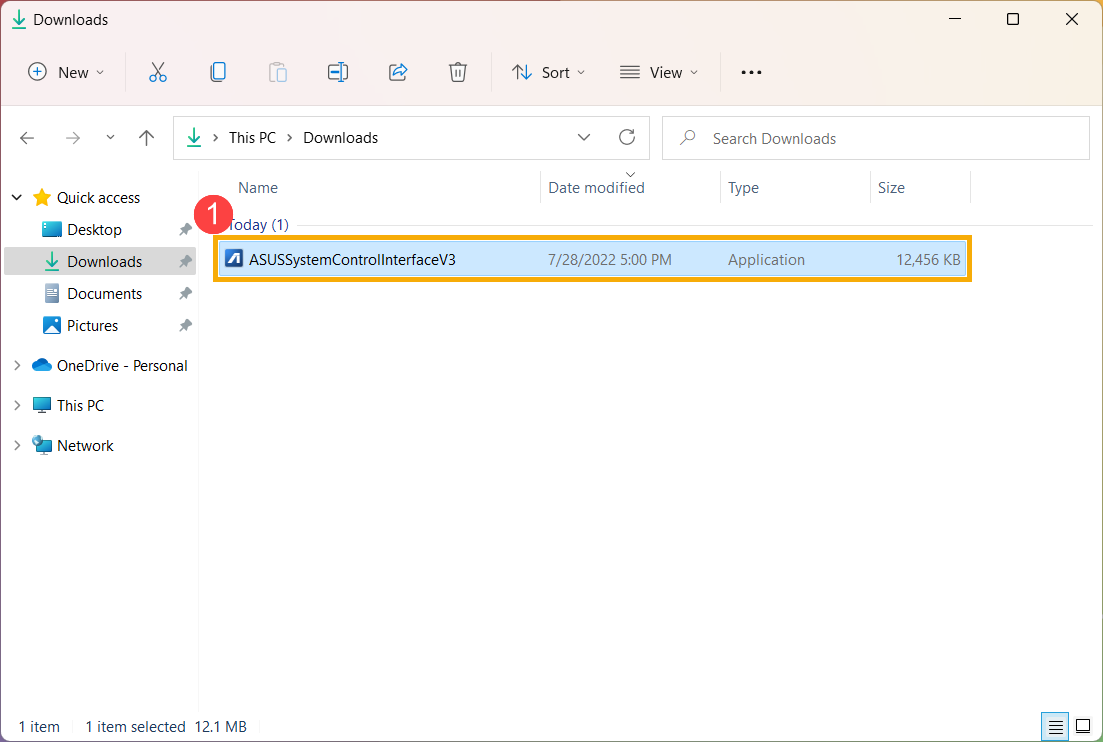Click the Downloads icon in title bar

[19, 19]
